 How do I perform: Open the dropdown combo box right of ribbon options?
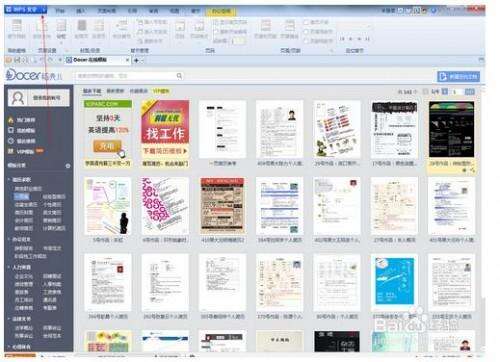[353, 26]
